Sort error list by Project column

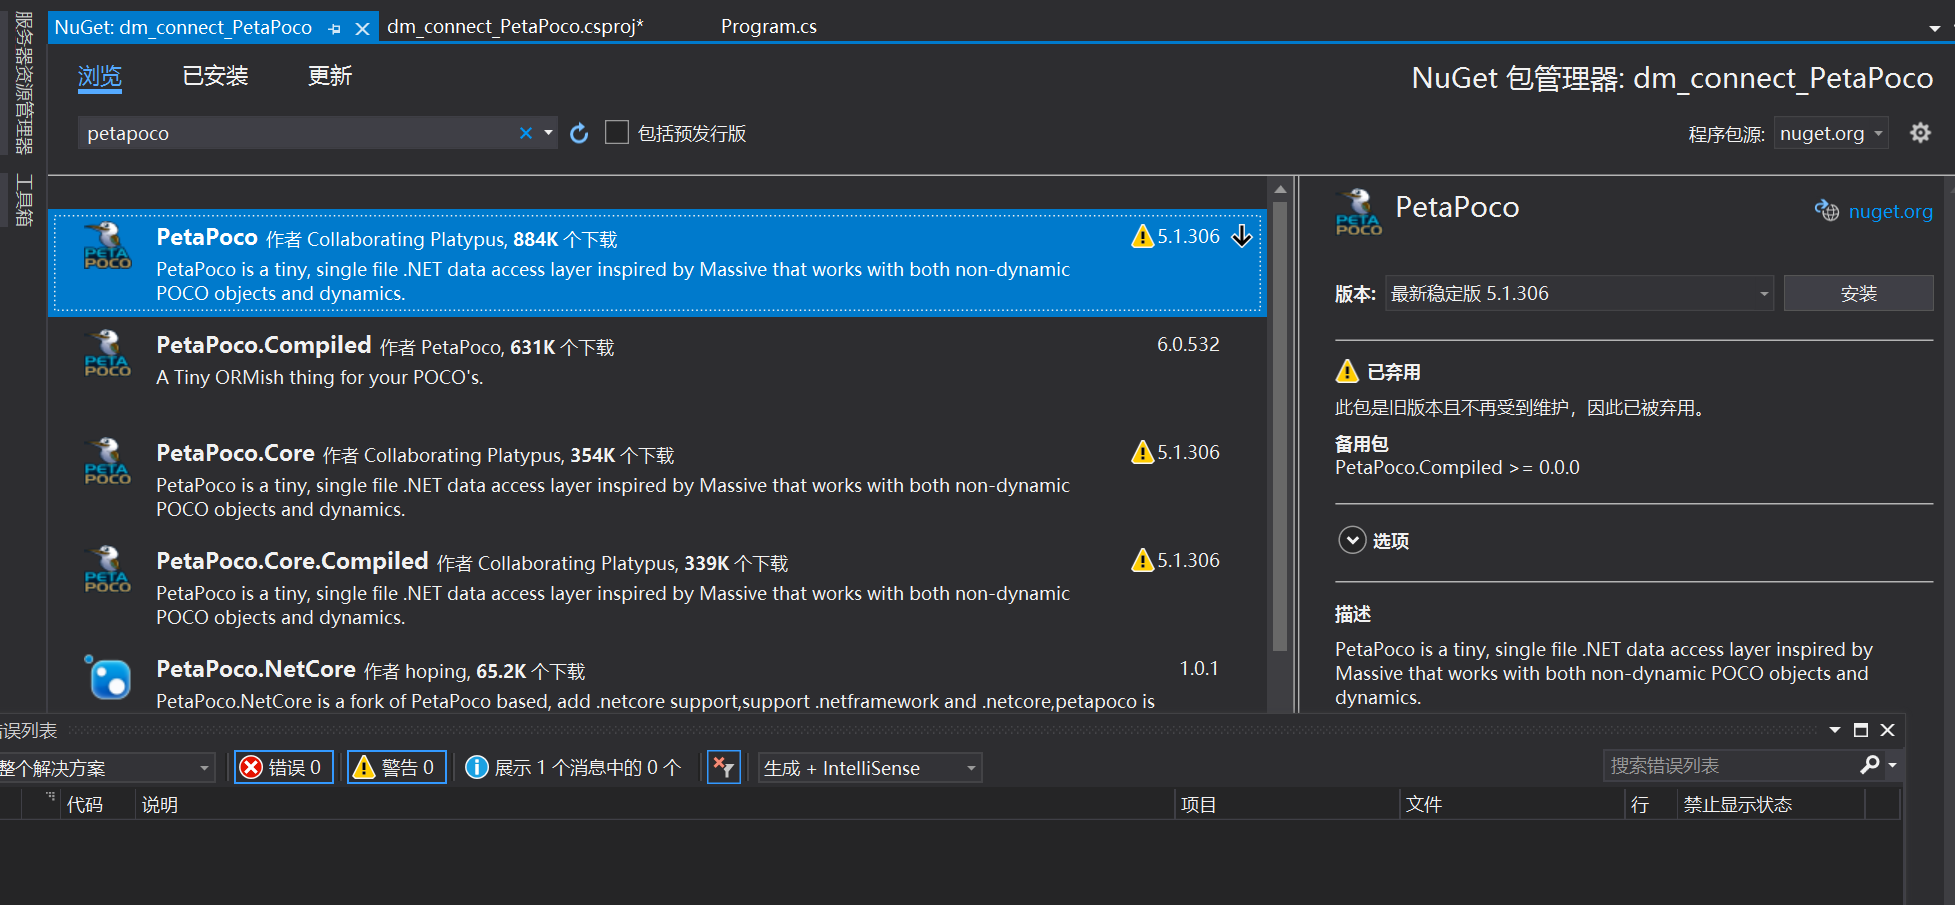(x=1285, y=804)
